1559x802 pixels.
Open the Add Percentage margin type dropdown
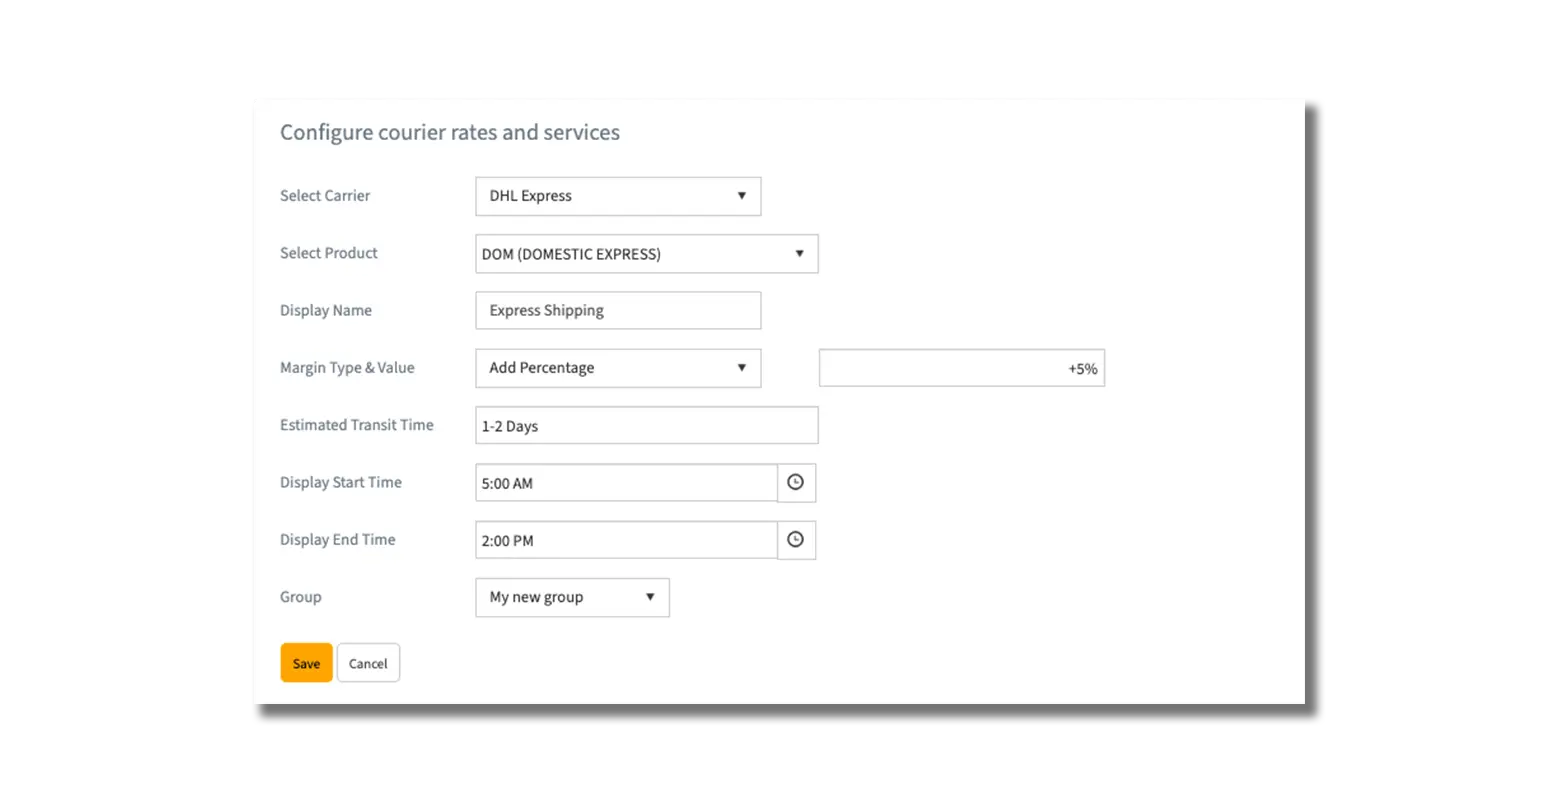[x=617, y=368]
